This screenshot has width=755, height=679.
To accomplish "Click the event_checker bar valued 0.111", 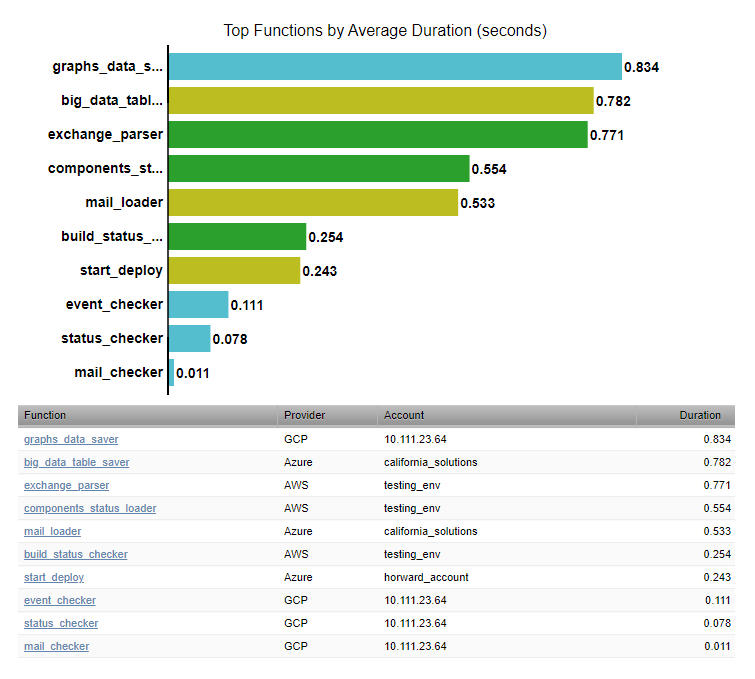I will point(198,304).
